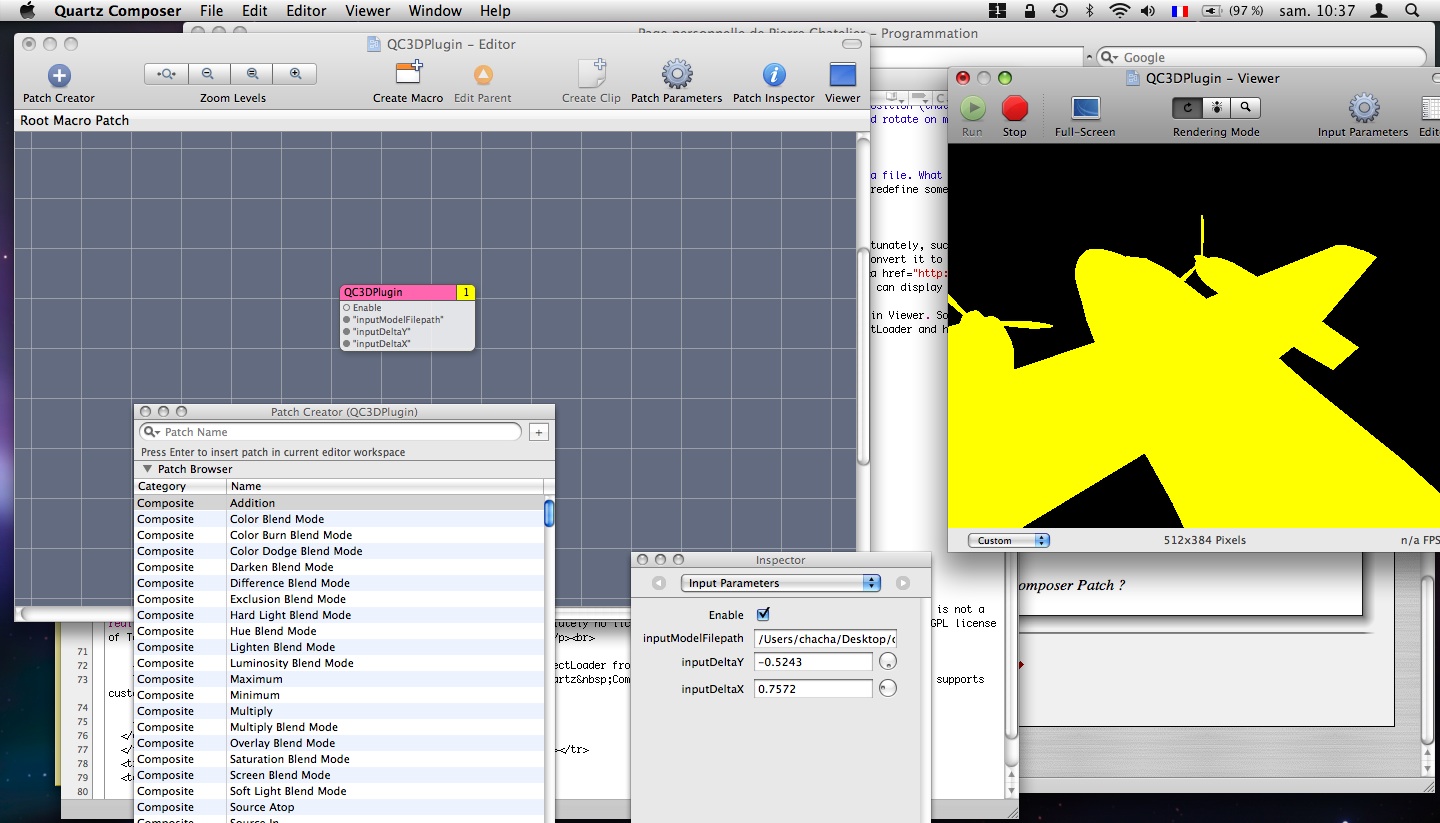Click the add patch plus button
Image resolution: width=1440 pixels, height=823 pixels.
[x=538, y=433]
